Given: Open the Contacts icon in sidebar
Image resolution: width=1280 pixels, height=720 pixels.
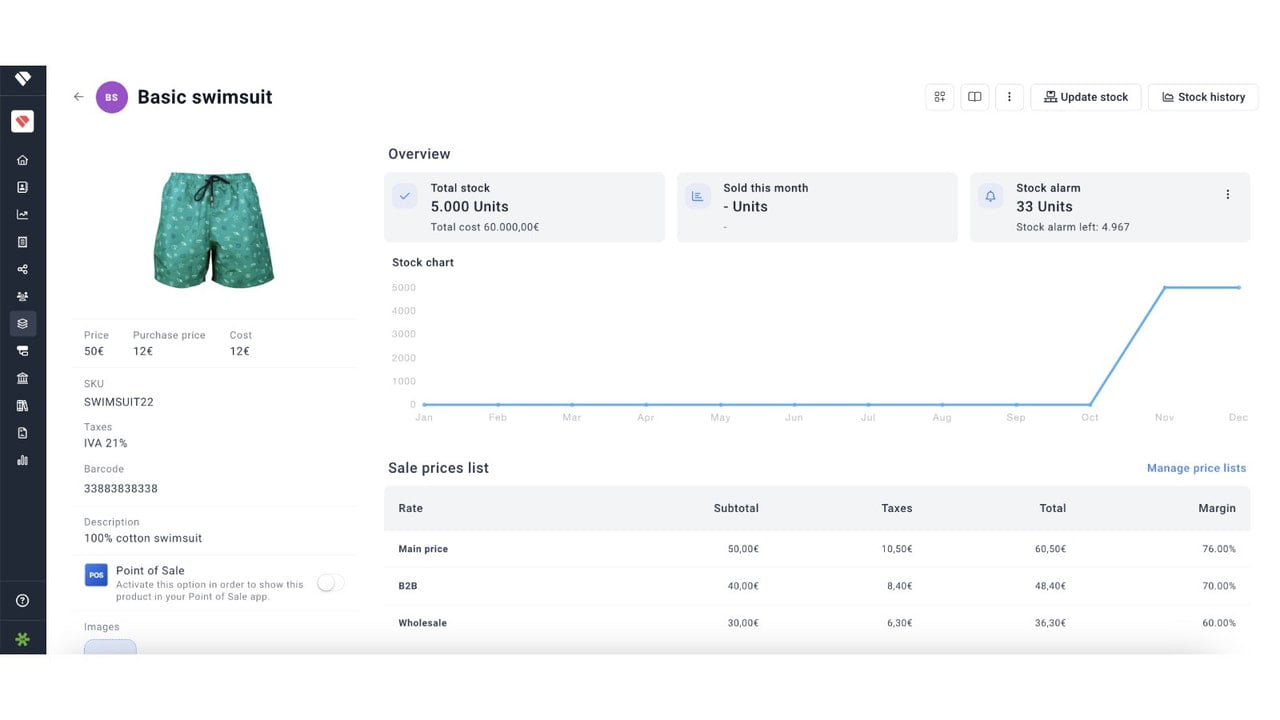Looking at the screenshot, I should point(22,187).
